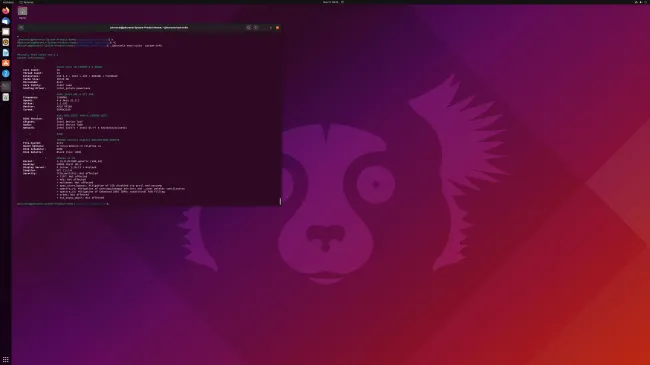Show Applications grid at dock bottom
650x365 pixels.
[x=6, y=360]
